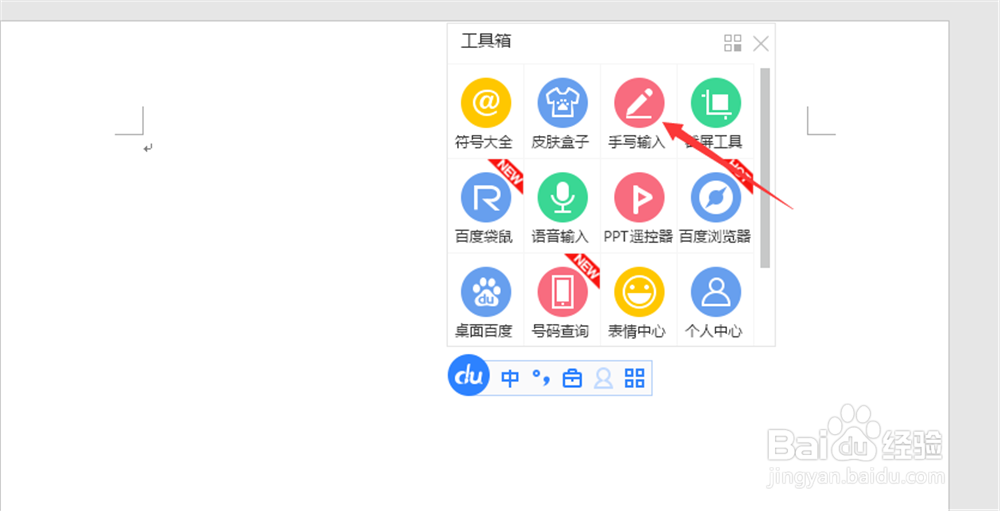Open the 表情中心 emoji center
This screenshot has height=511, width=1000.
tap(639, 292)
